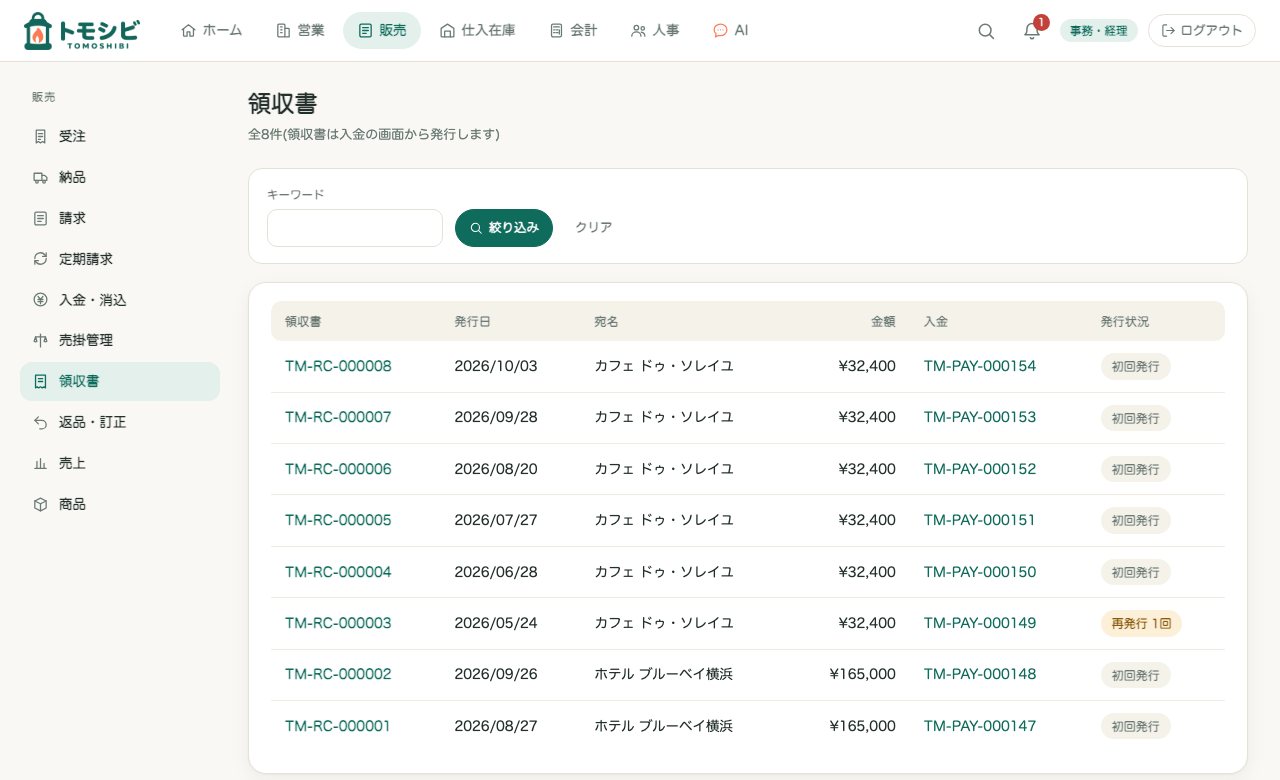Open payment TM-PAY-000148 link

pos(980,674)
